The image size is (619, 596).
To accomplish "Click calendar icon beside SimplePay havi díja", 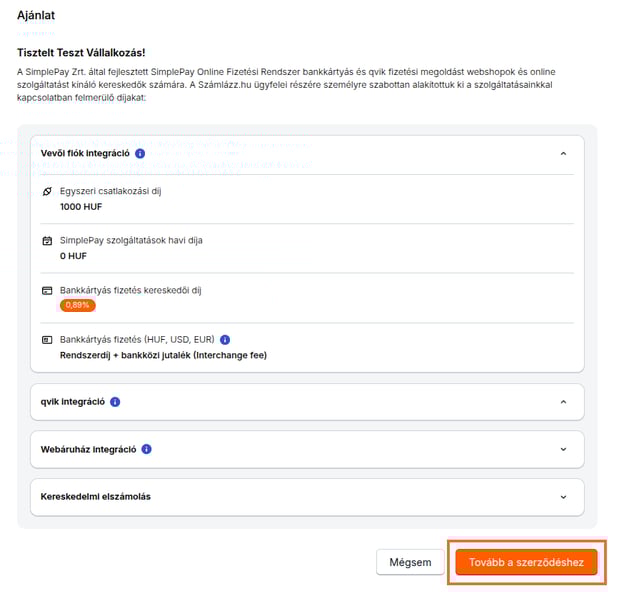I will tap(47, 241).
